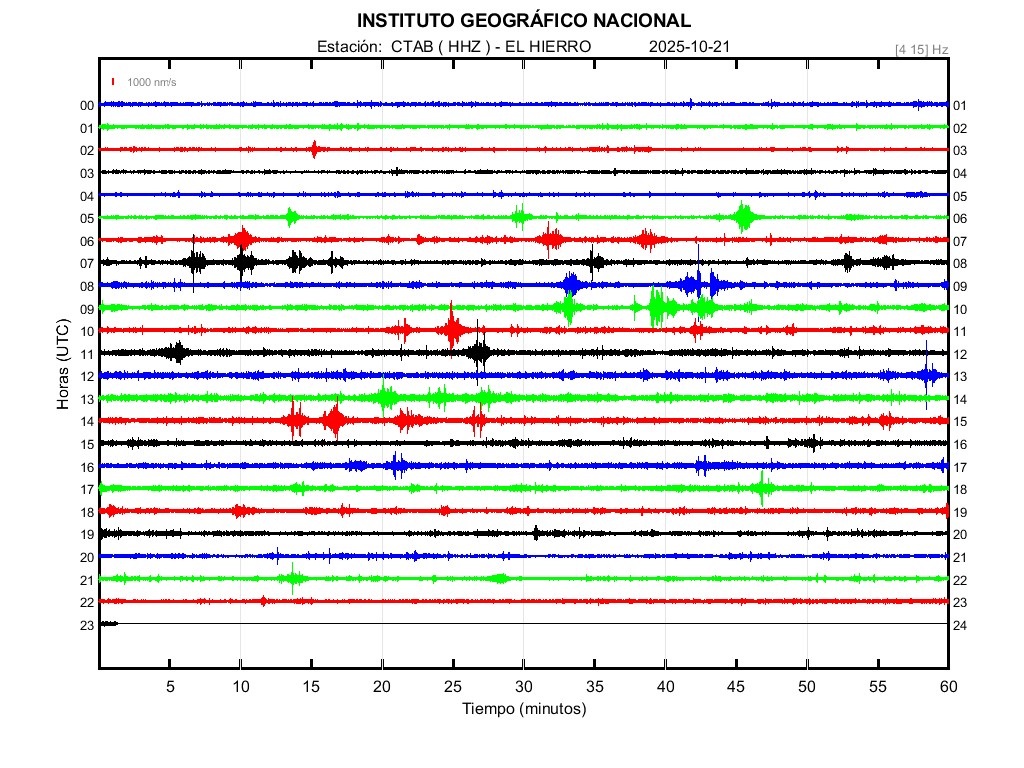Click the 45 minute tick label
1024x768 pixels.
click(x=736, y=686)
